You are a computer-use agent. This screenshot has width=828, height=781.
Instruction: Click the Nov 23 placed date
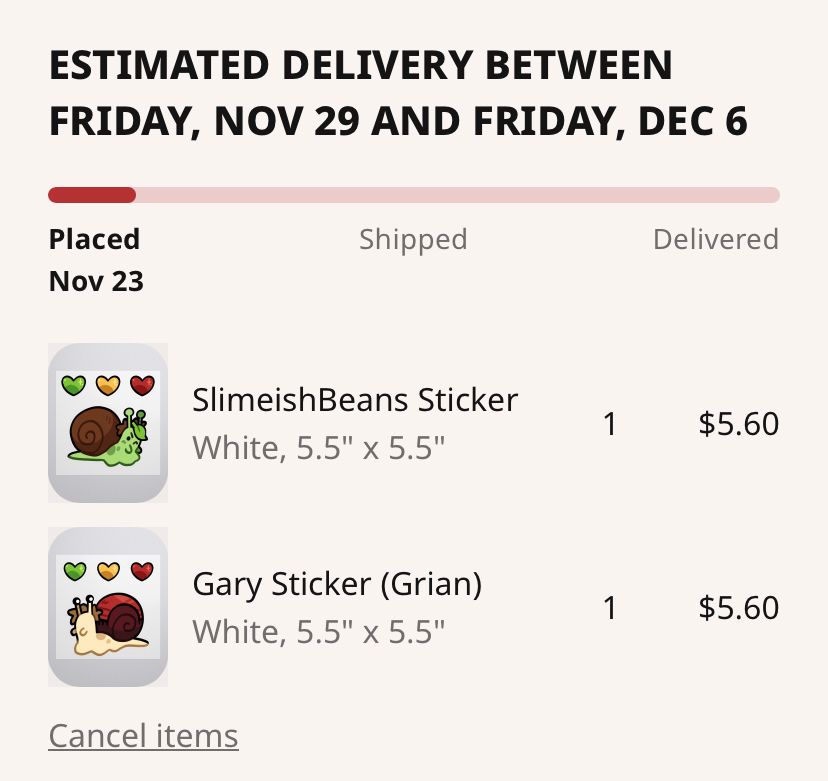click(96, 281)
